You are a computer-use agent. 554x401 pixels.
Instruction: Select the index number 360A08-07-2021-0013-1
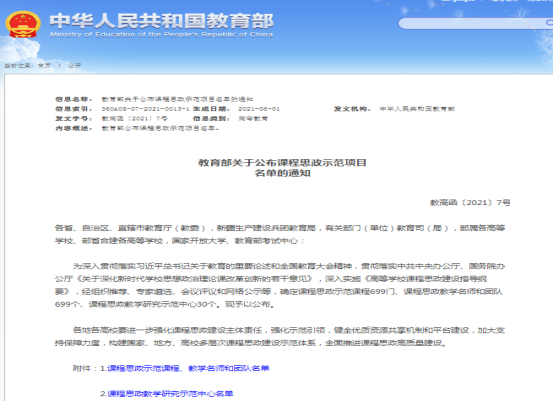(146, 109)
